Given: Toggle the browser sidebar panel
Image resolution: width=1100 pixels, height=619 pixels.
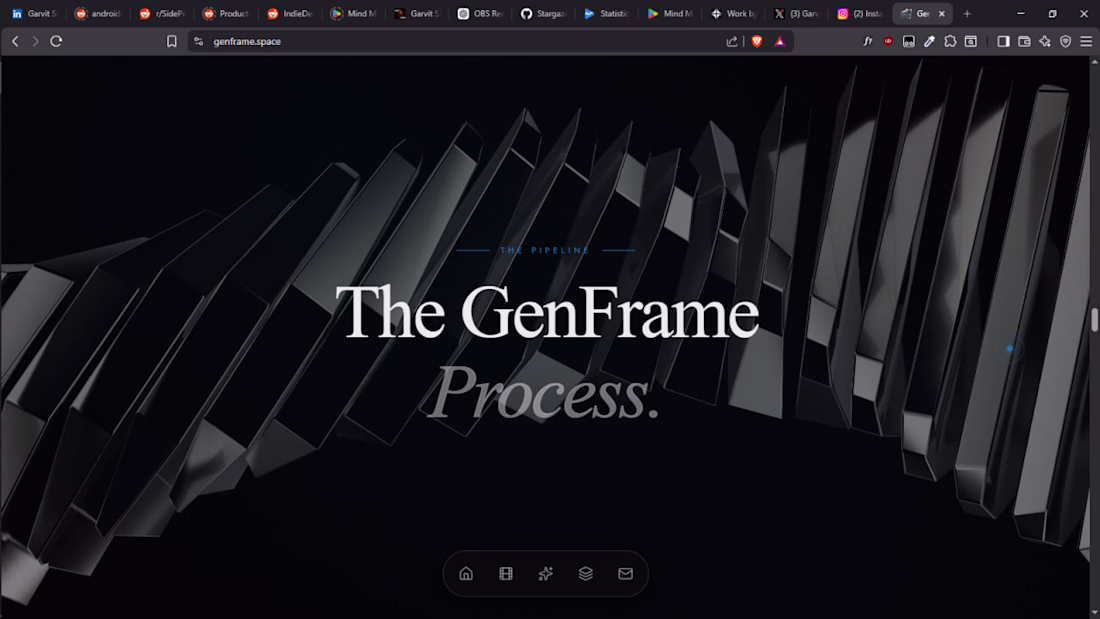Looking at the screenshot, I should click(x=1003, y=41).
